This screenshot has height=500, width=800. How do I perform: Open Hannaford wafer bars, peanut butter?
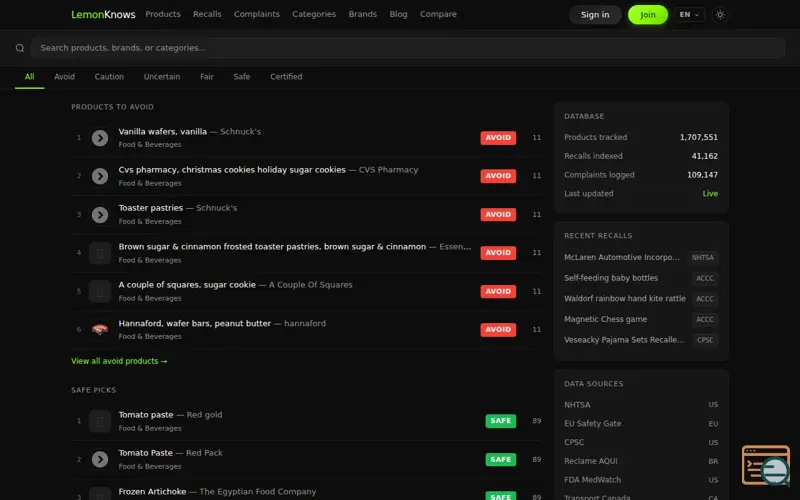(195, 323)
